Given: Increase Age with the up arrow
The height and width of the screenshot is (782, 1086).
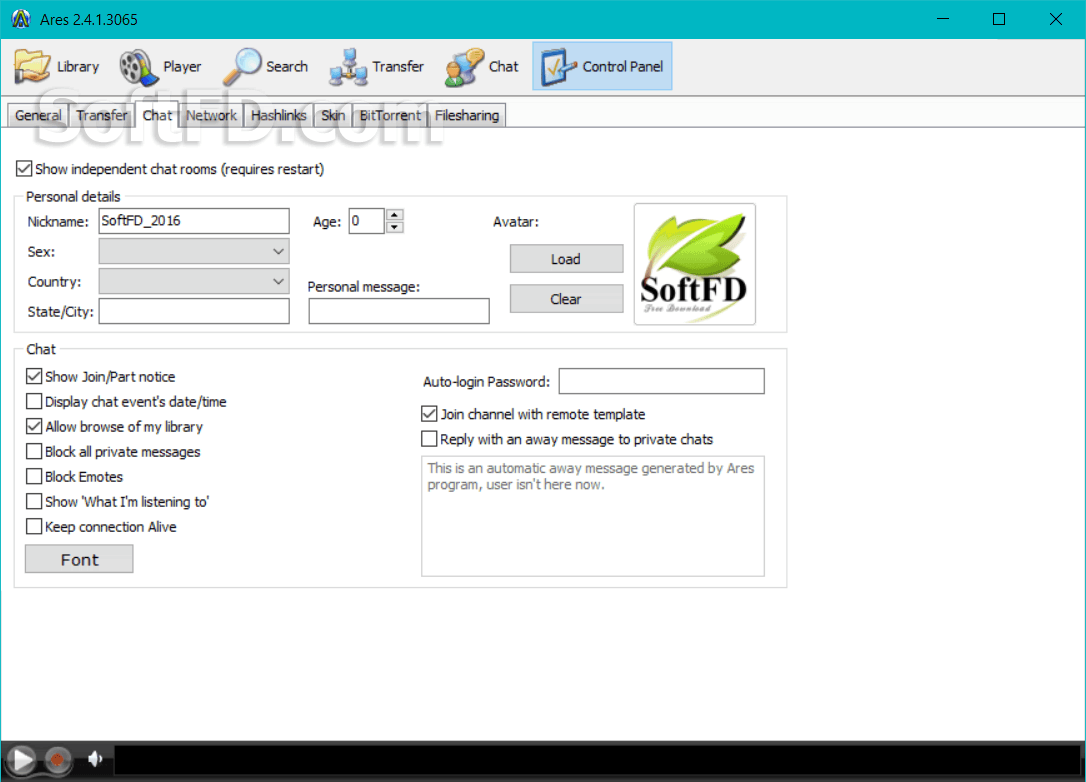Looking at the screenshot, I should pyautogui.click(x=394, y=215).
